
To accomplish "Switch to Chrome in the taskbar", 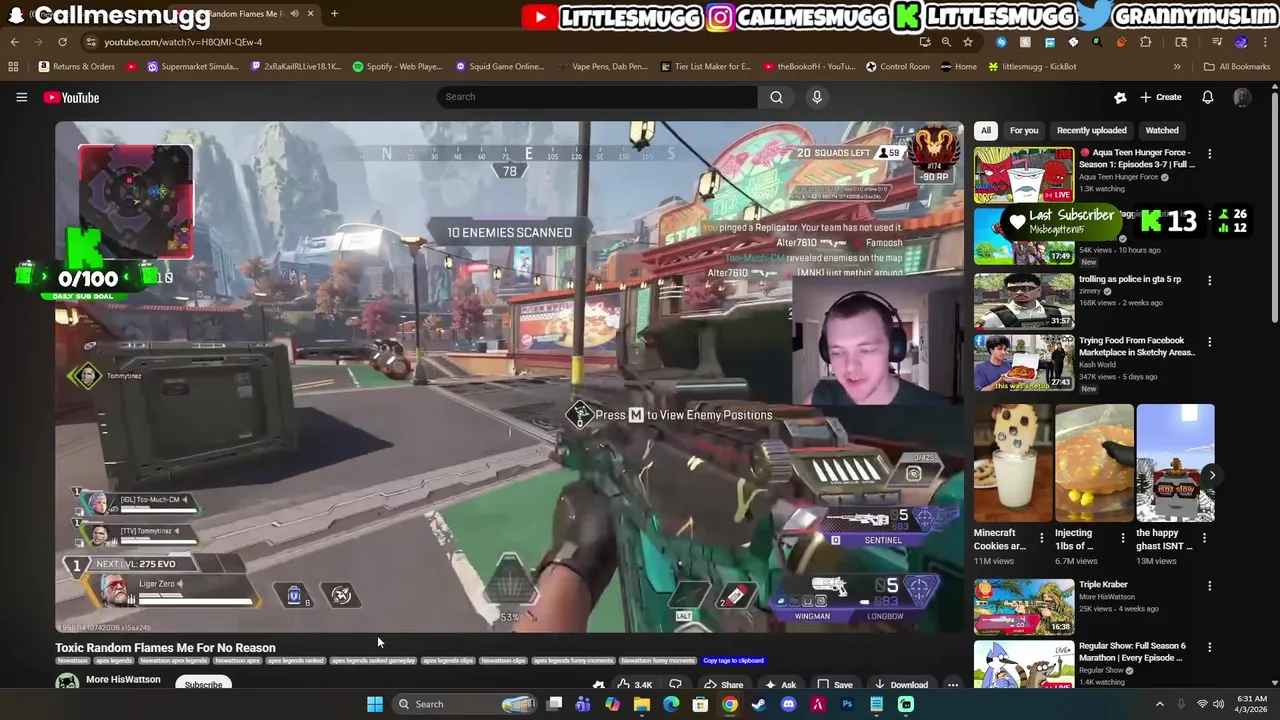I will 730,704.
